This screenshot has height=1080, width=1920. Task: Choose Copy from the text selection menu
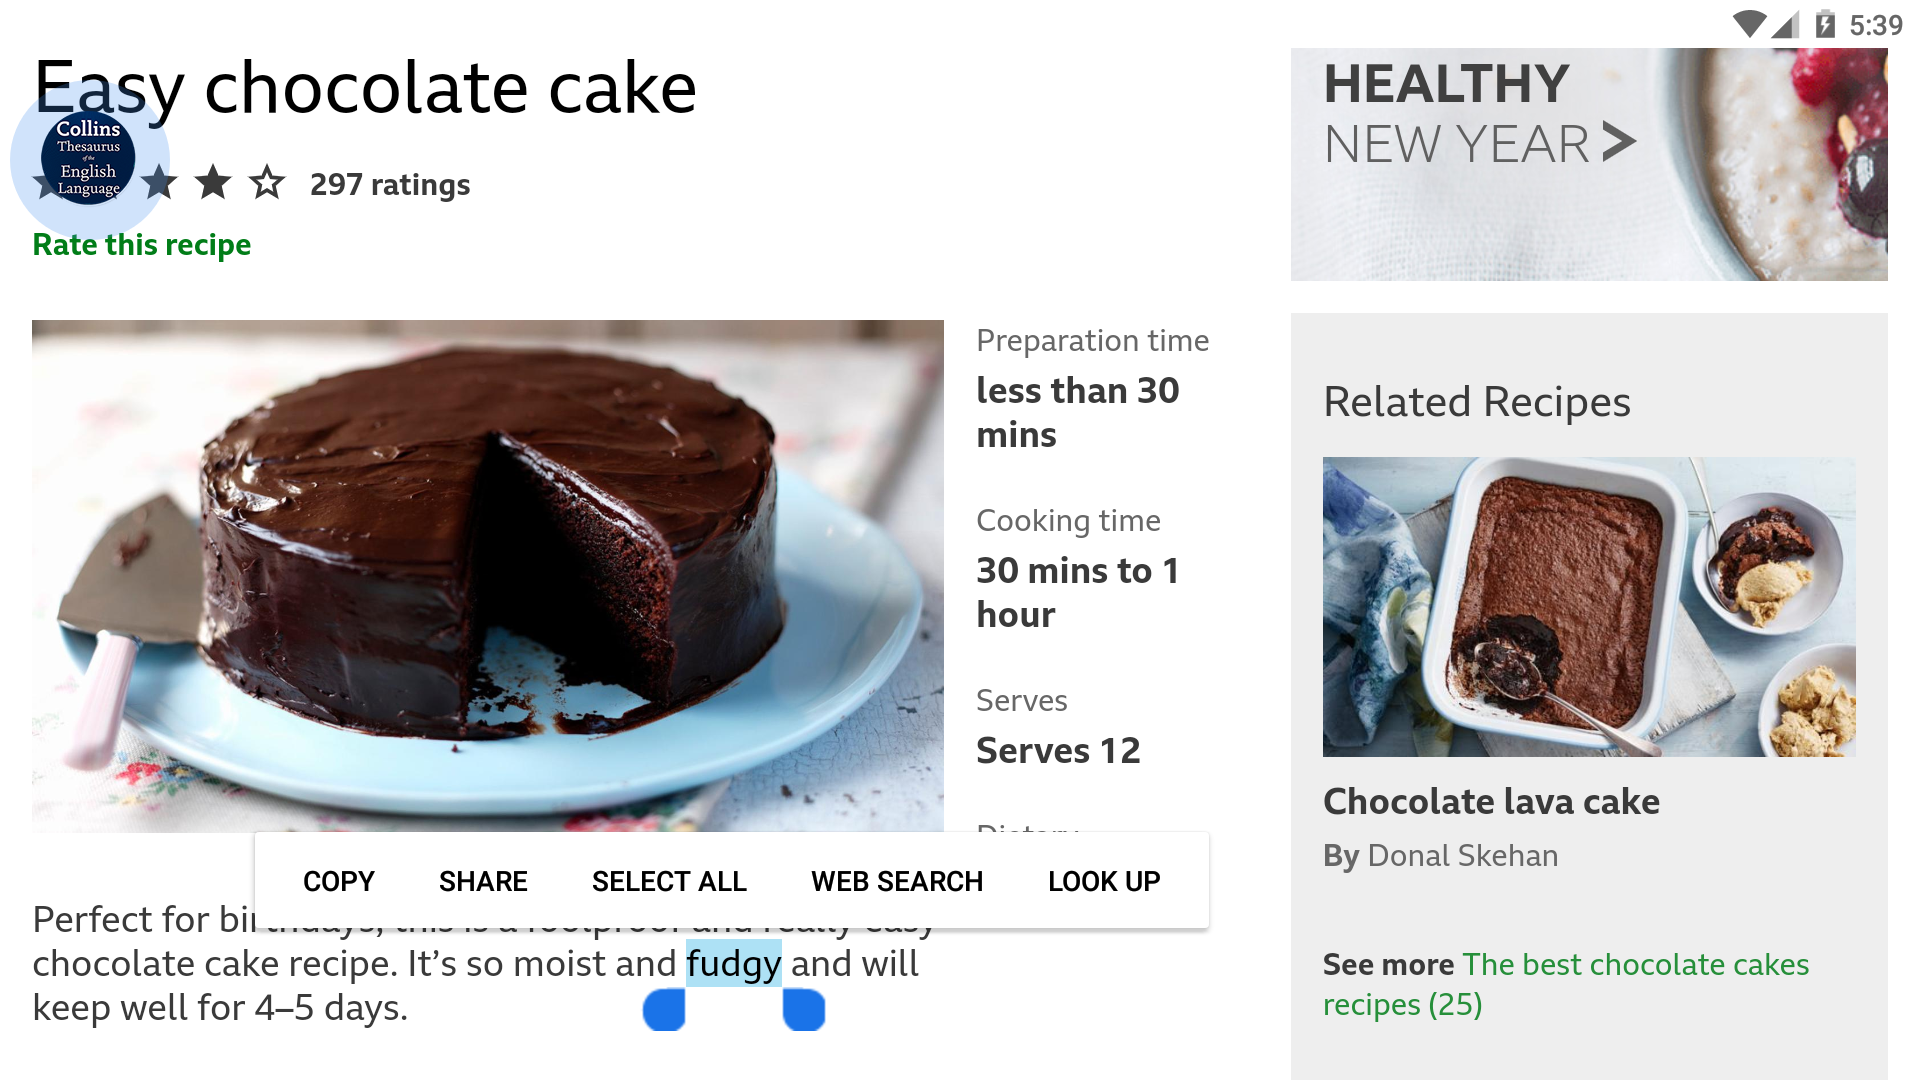338,881
